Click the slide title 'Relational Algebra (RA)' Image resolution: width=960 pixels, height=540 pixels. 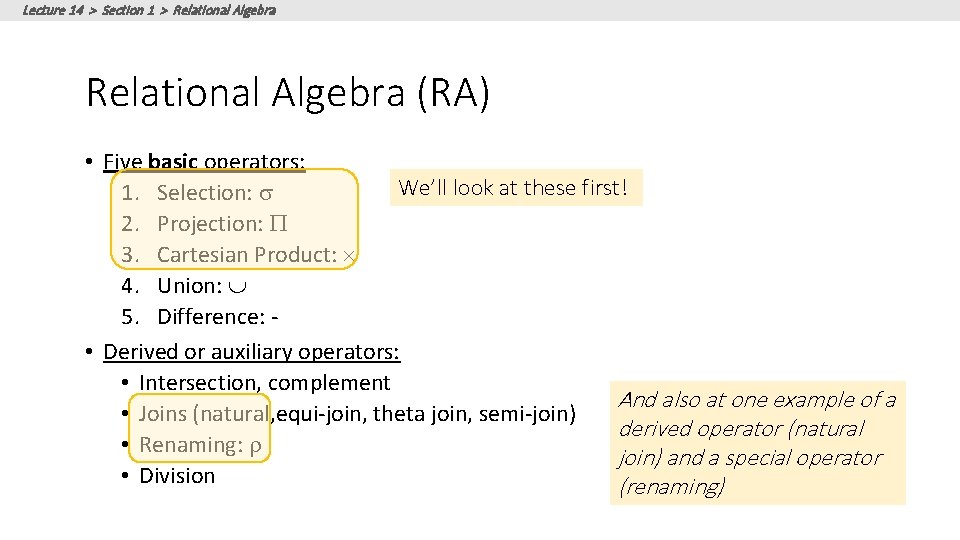288,92
